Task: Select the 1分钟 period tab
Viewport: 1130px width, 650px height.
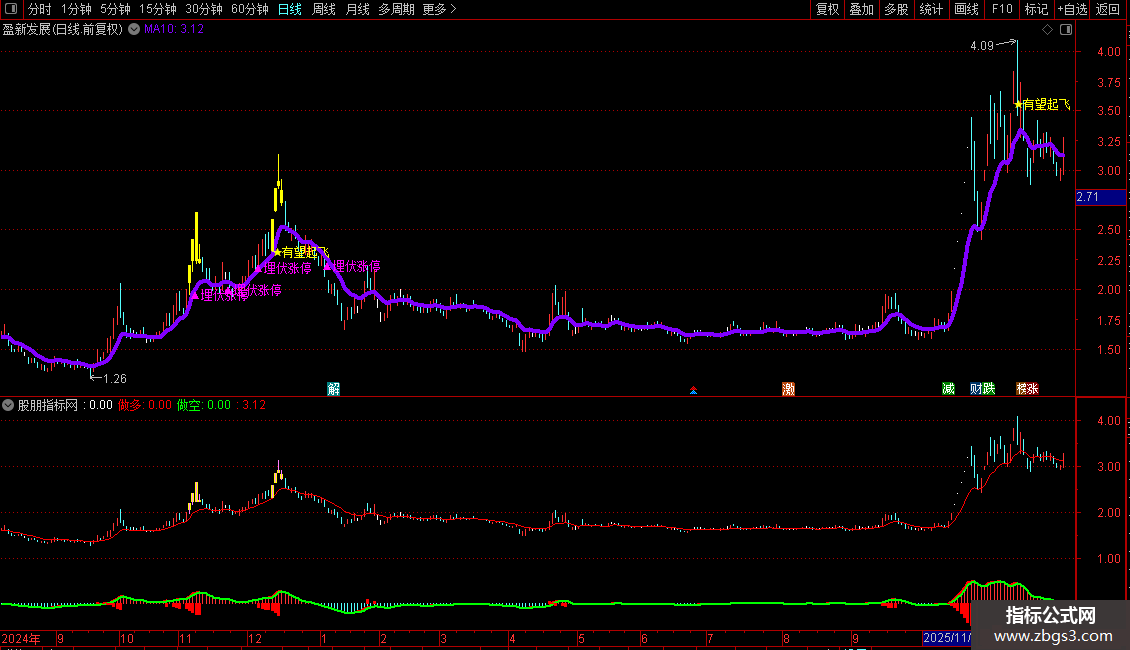Action: point(76,9)
